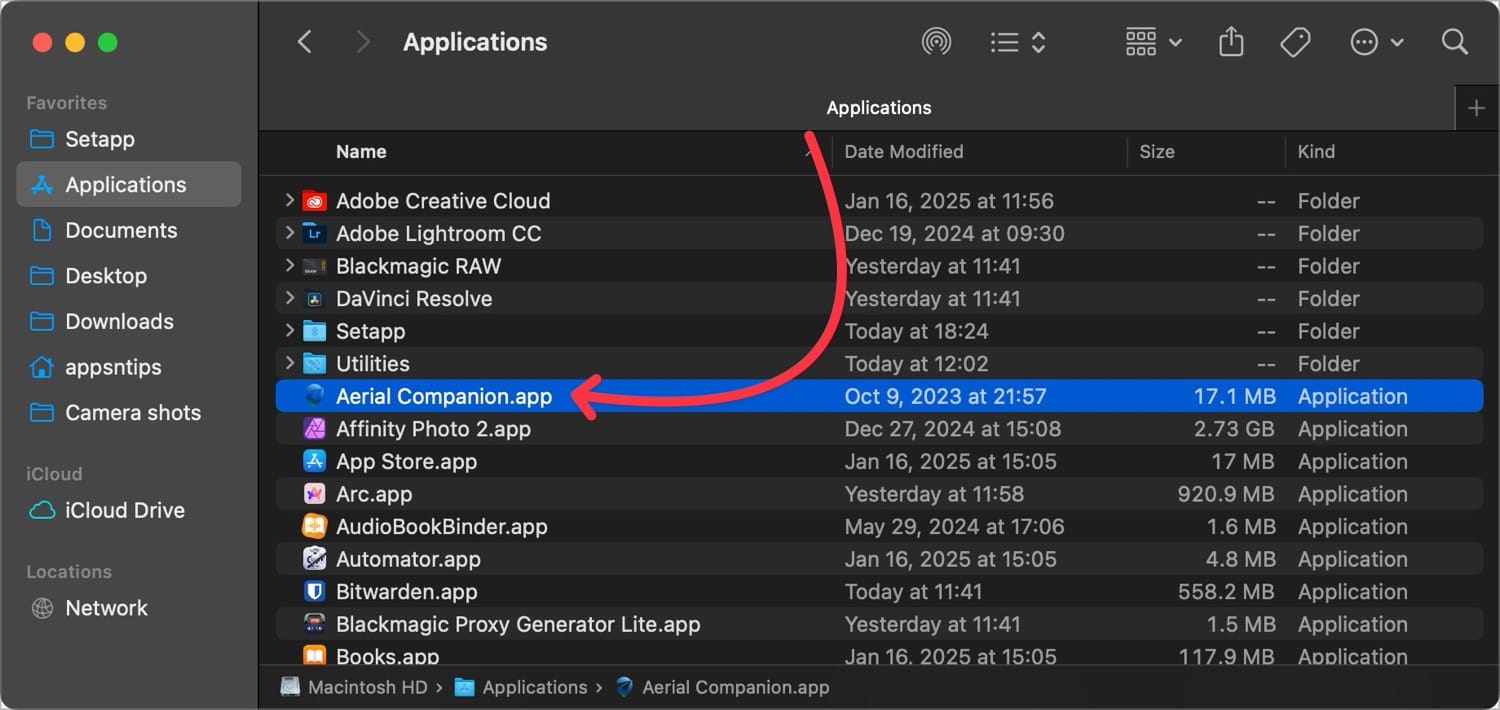Open appsntips home folder in sidebar
Screen dimensions: 1500x710
point(129,367)
